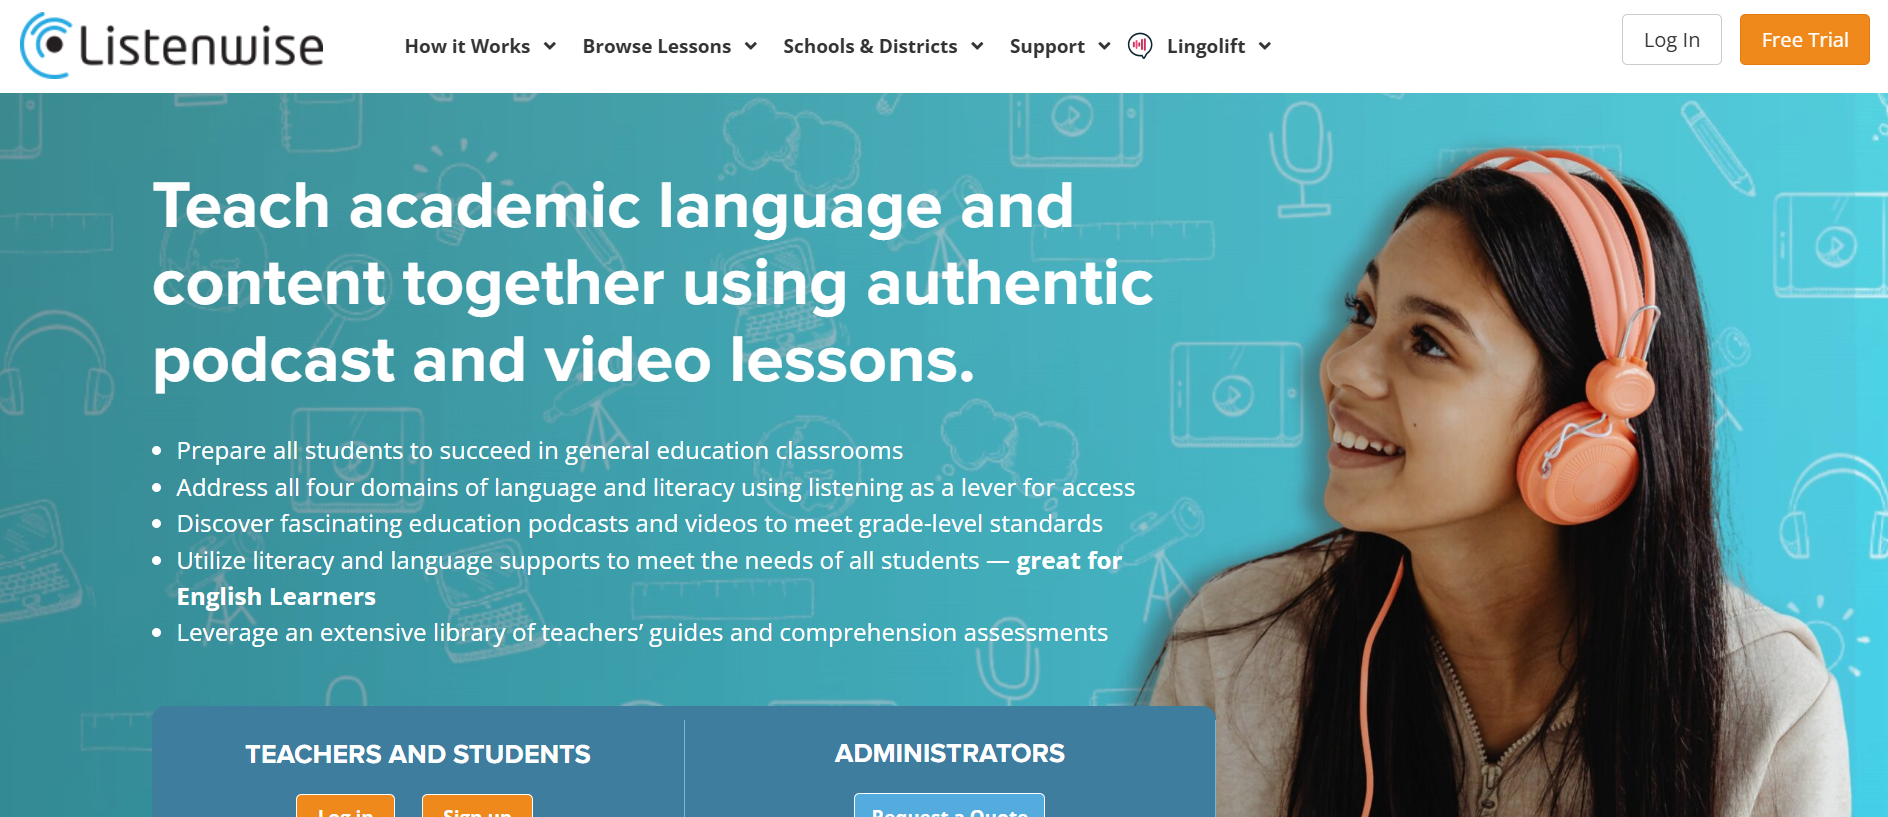
Task: Expand the Browse Lessons chevron
Action: [750, 46]
